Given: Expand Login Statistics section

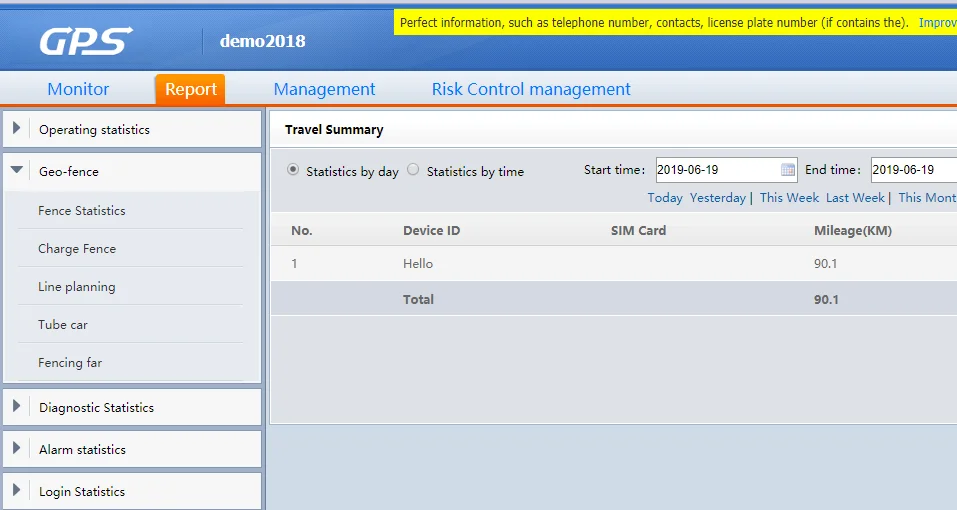Looking at the screenshot, I should point(82,491).
